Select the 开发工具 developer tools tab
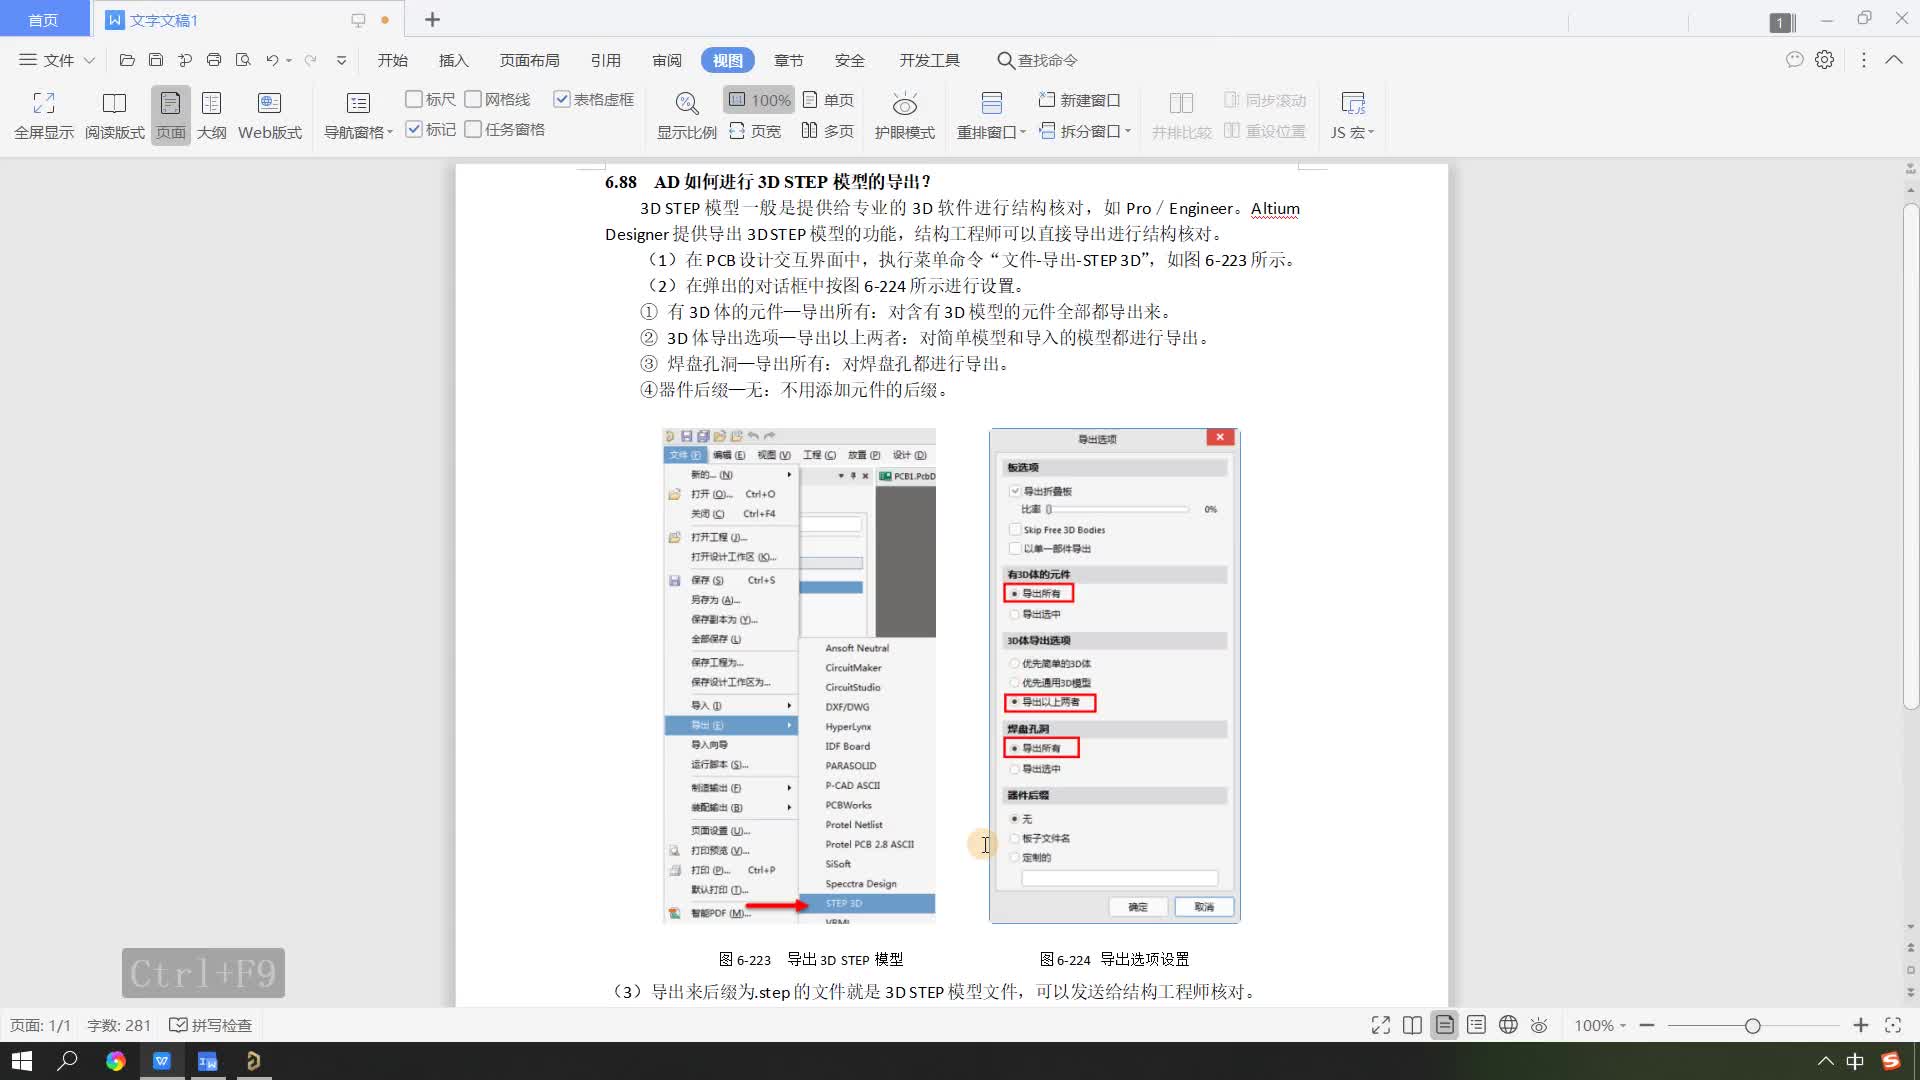 pos(928,59)
